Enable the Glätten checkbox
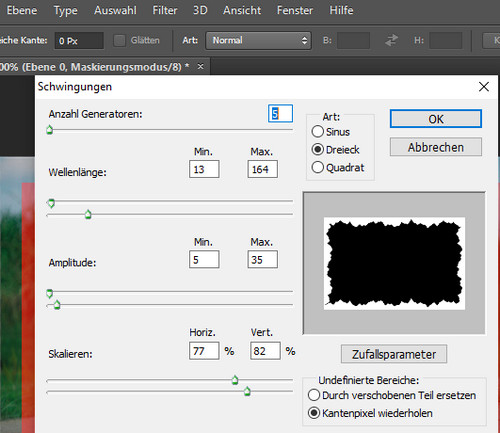The image size is (500, 433). 119,41
